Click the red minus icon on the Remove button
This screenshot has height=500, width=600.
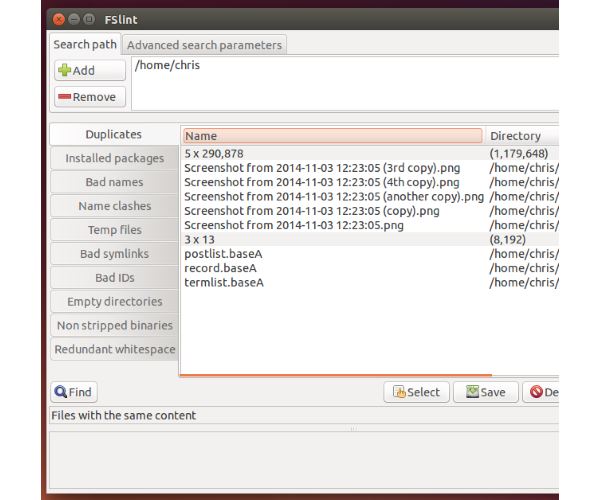pos(64,97)
